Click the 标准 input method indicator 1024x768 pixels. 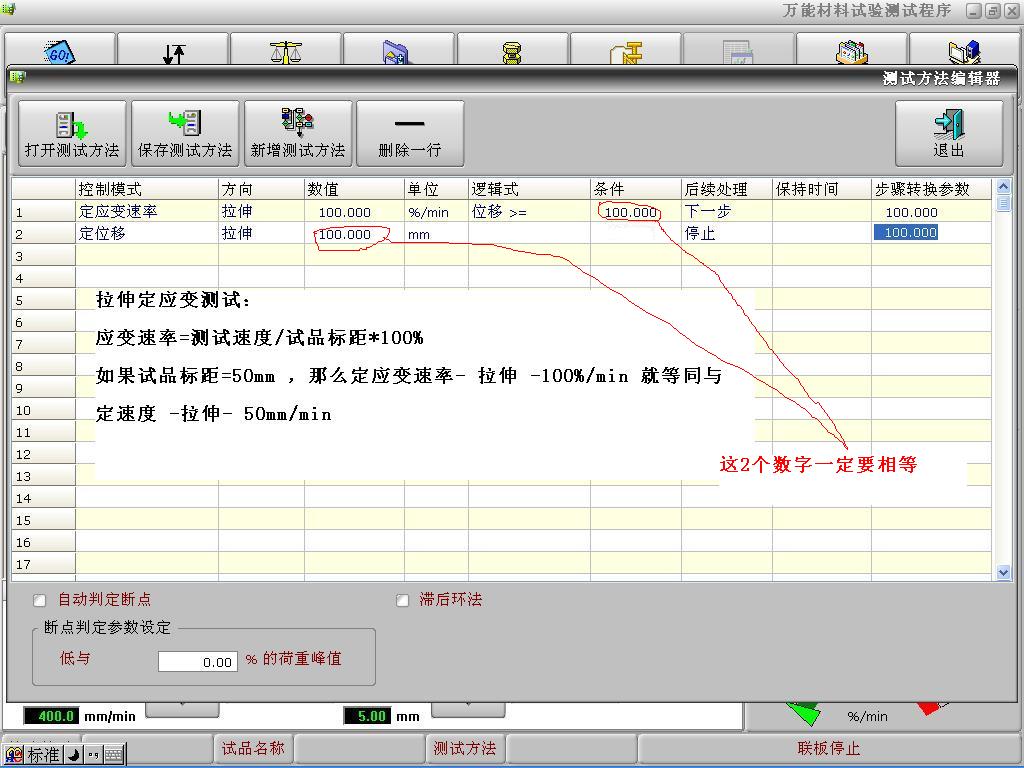pyautogui.click(x=43, y=755)
